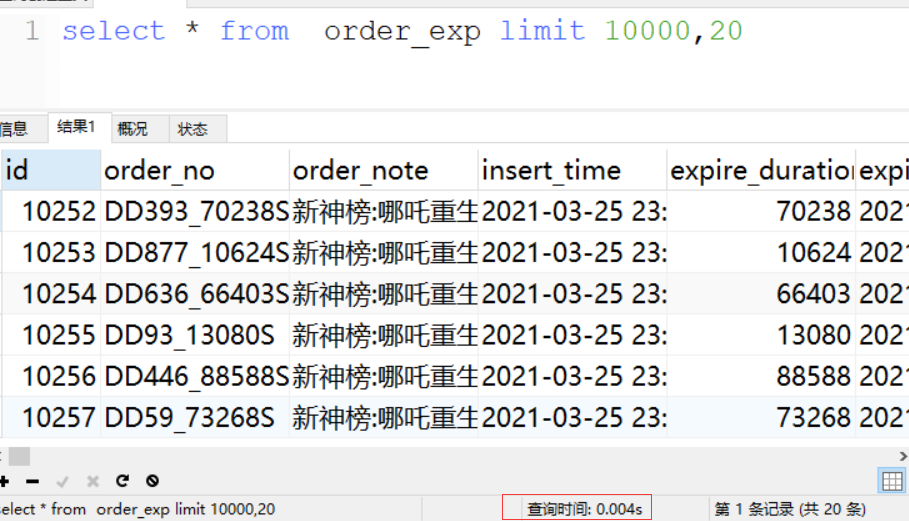The width and height of the screenshot is (909, 521).
Task: Click order_no cell DD636_66403S
Action: click(x=195, y=294)
